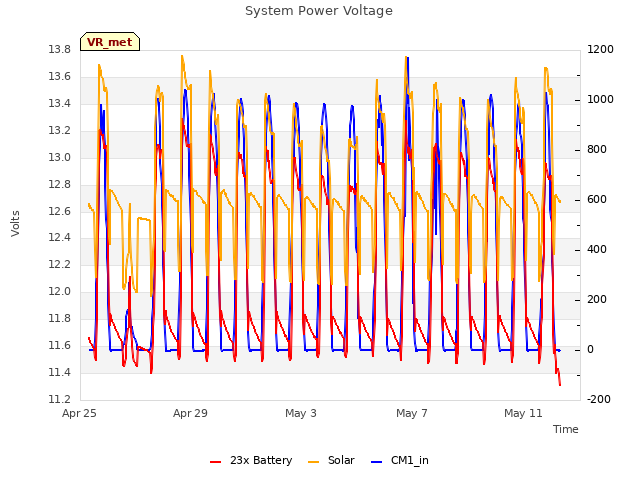Click the VR_met annotation label
Image resolution: width=640 pixels, height=480 pixels.
(110, 42)
